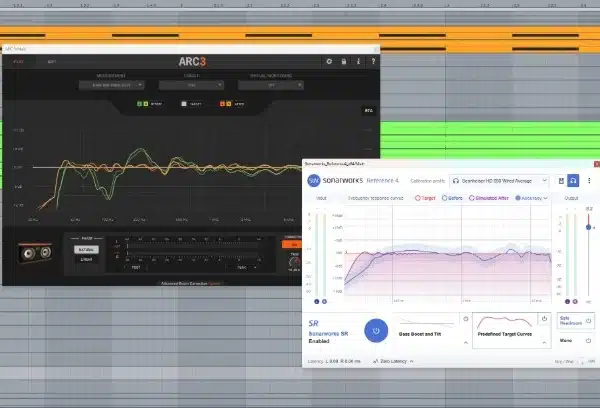Click the right output channel dot in Sonarworks
The height and width of the screenshot is (408, 600).
(575, 302)
